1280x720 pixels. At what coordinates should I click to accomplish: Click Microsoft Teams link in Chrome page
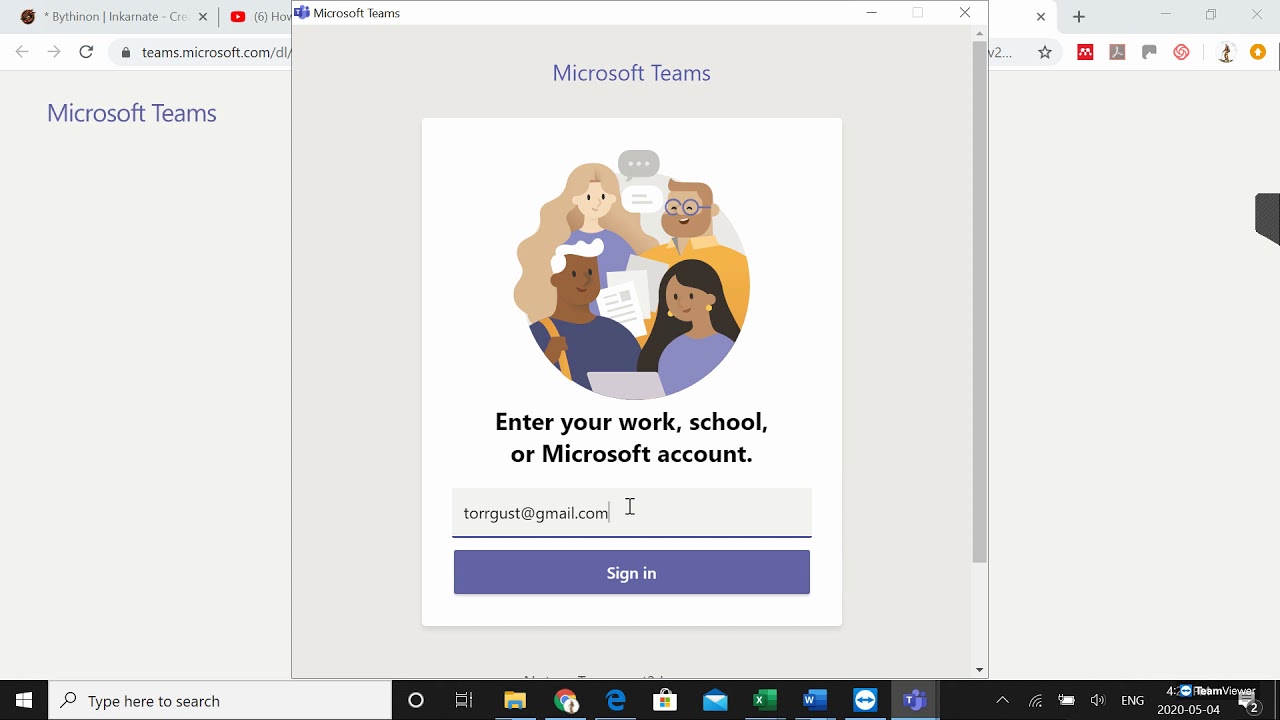pyautogui.click(x=132, y=113)
